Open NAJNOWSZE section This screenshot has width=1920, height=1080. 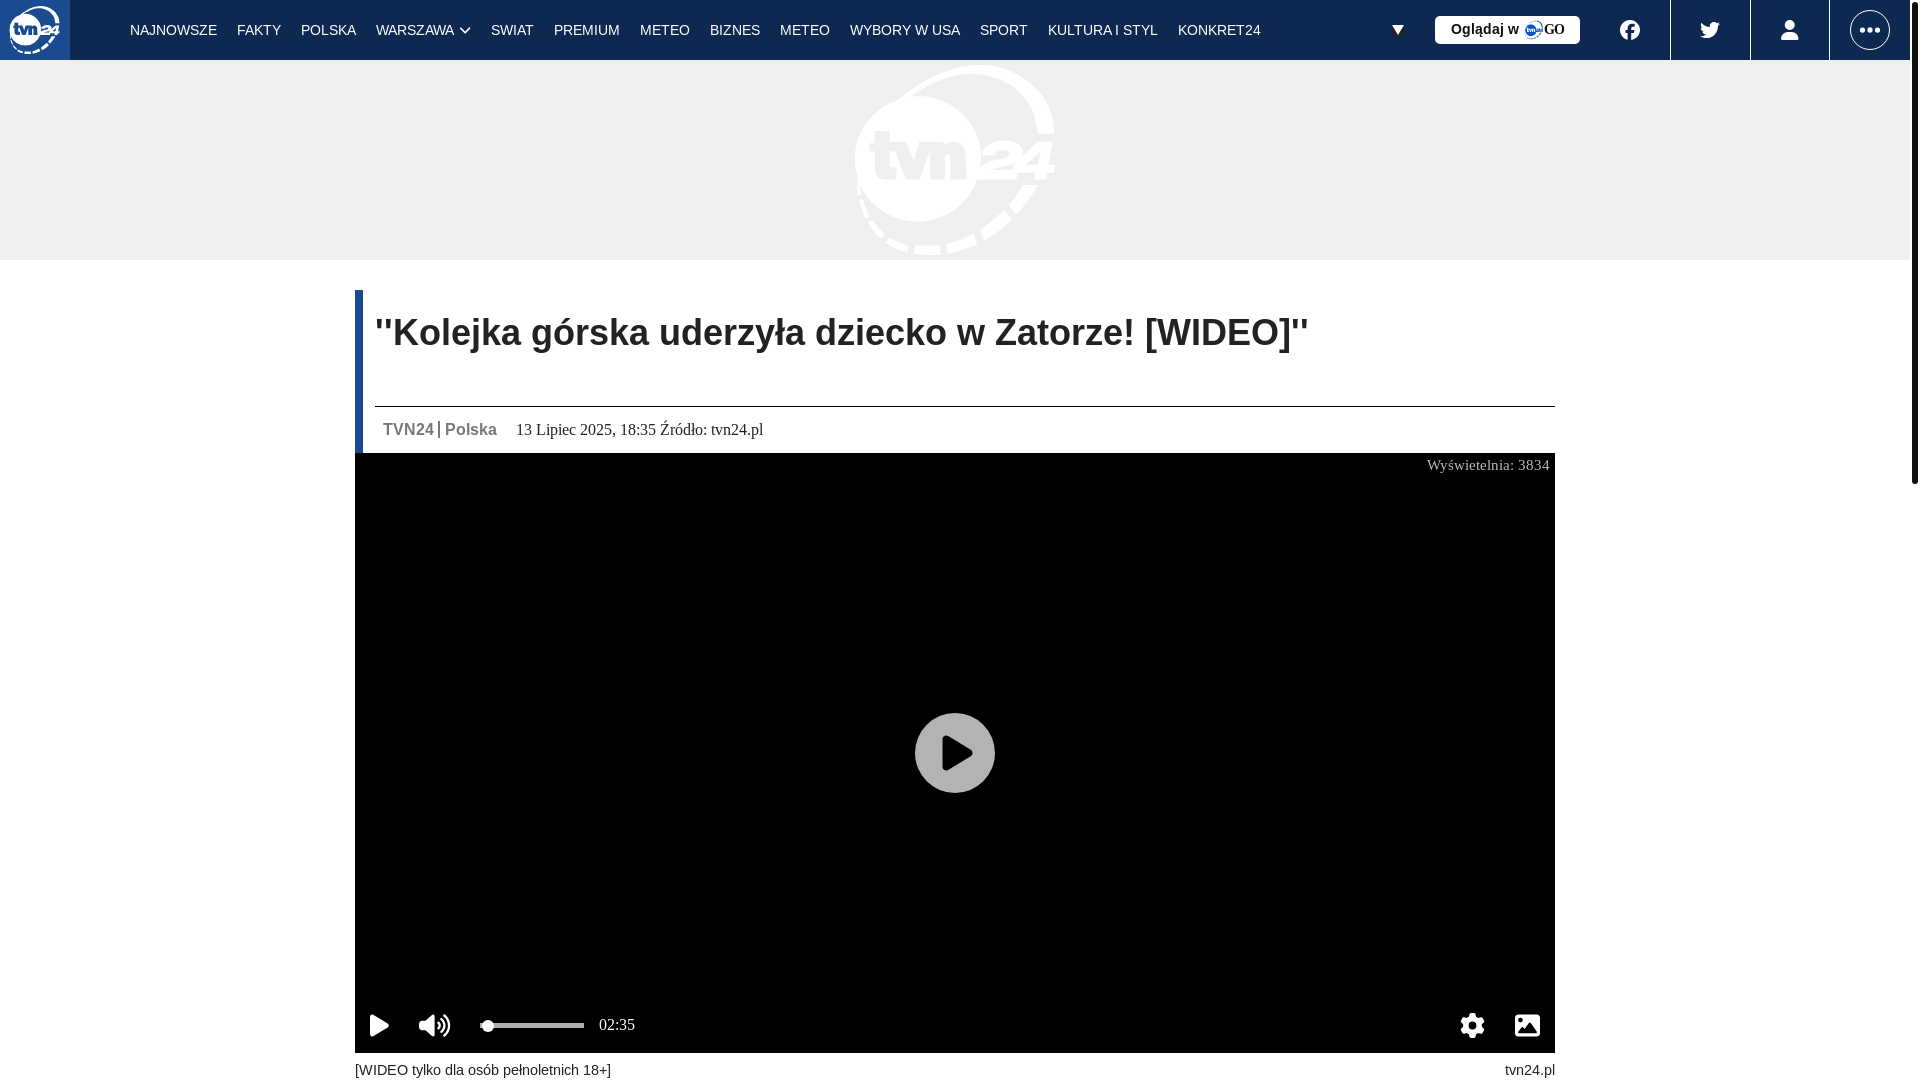173,30
